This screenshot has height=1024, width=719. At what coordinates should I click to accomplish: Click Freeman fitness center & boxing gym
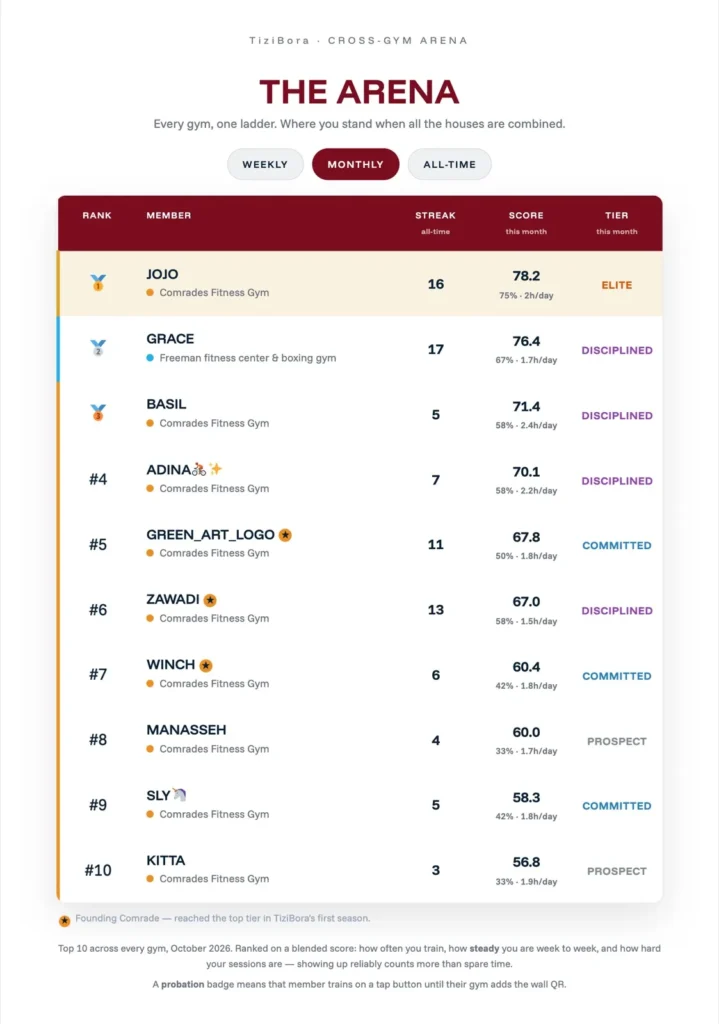tap(248, 358)
